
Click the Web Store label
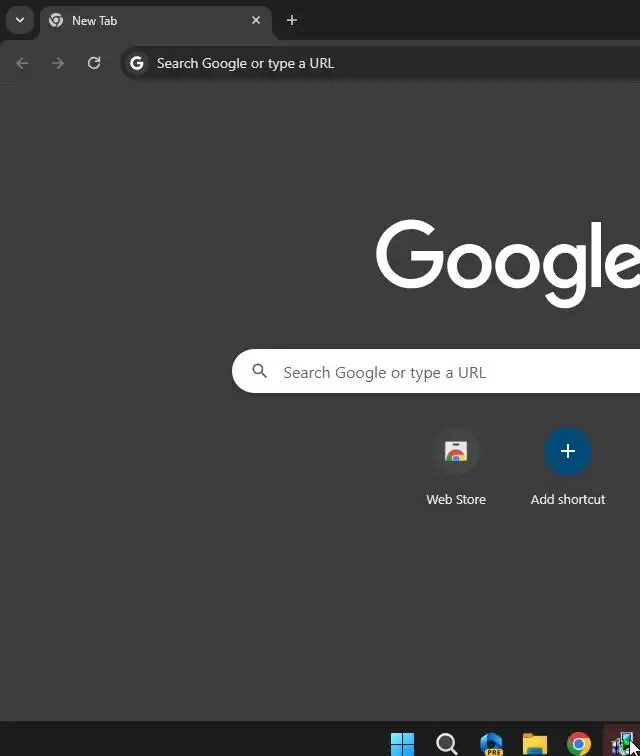[456, 500]
